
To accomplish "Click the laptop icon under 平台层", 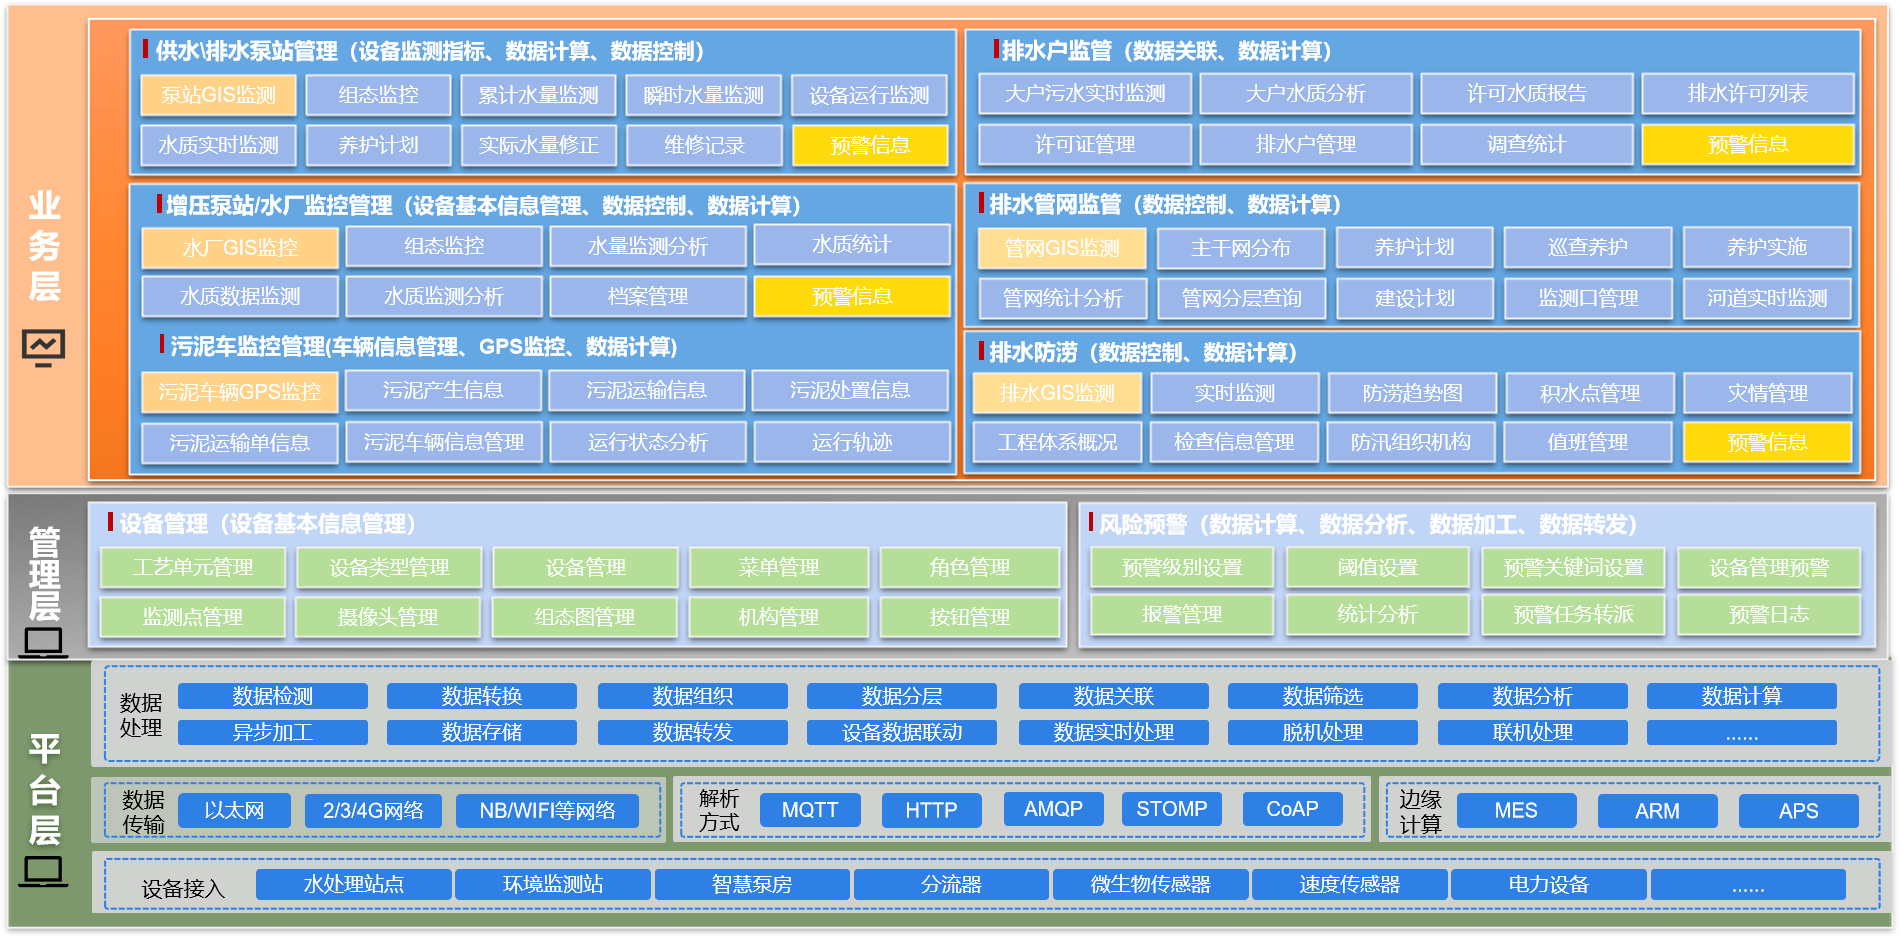I will click(x=43, y=871).
